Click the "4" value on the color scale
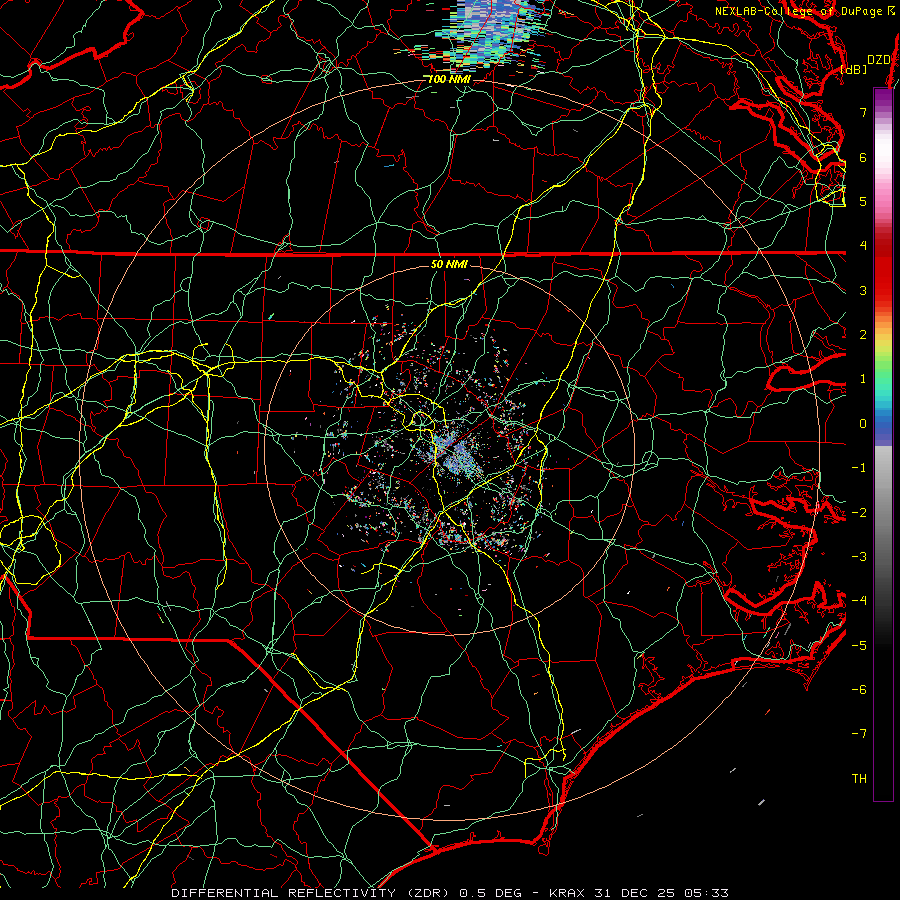The width and height of the screenshot is (900, 900). (863, 246)
